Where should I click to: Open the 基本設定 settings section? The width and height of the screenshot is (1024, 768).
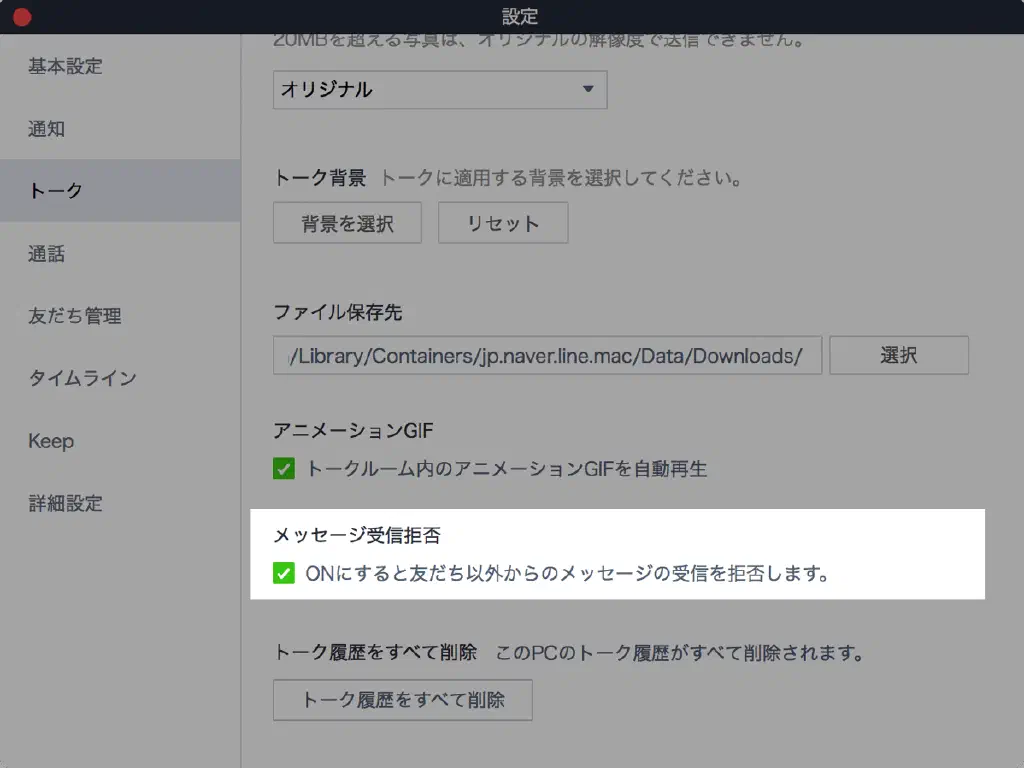click(x=65, y=67)
